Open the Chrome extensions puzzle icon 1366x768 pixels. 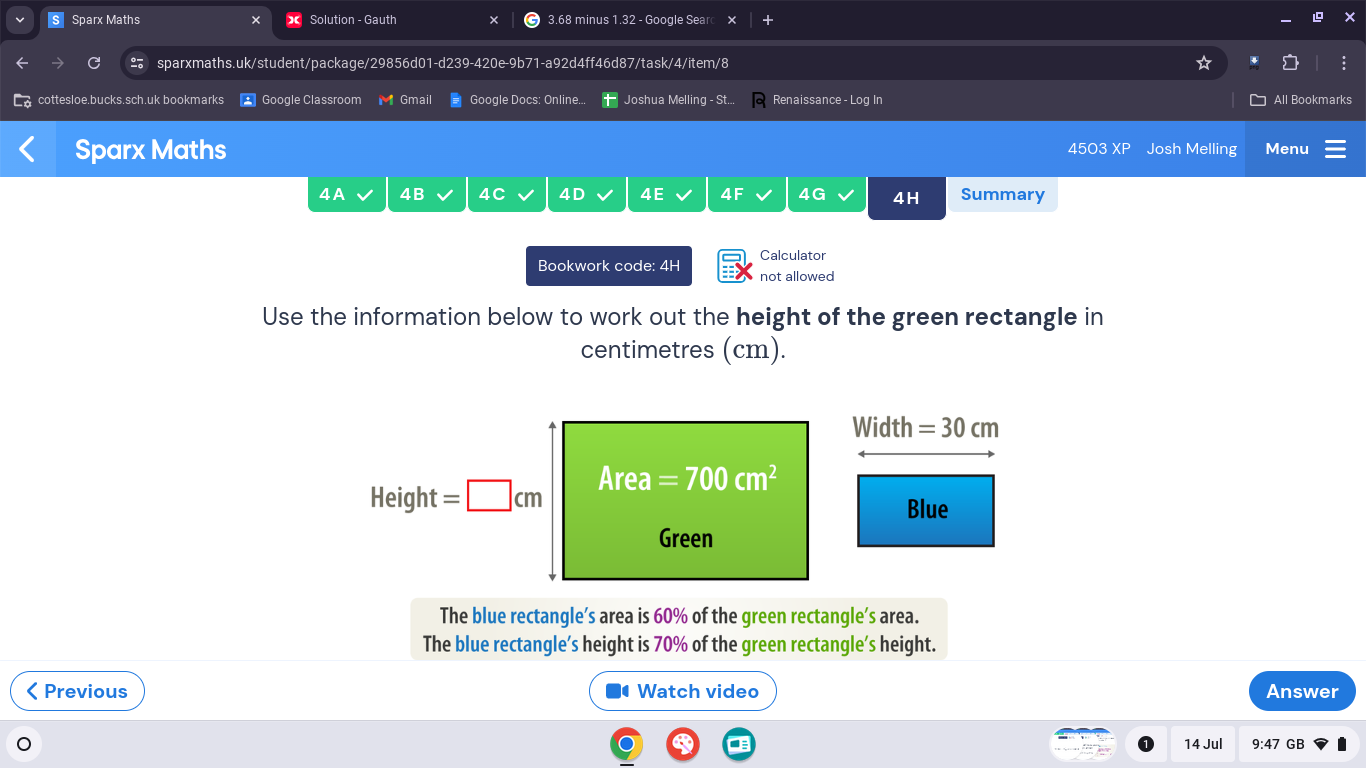pos(1290,62)
